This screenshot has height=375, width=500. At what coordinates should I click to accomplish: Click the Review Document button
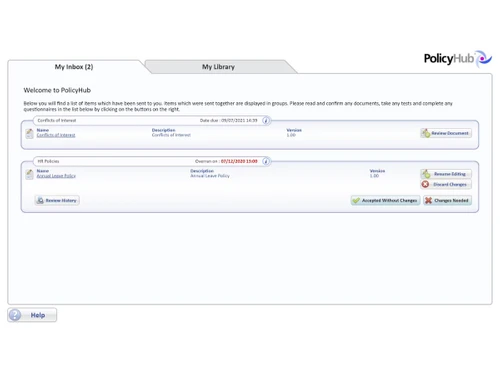point(446,133)
